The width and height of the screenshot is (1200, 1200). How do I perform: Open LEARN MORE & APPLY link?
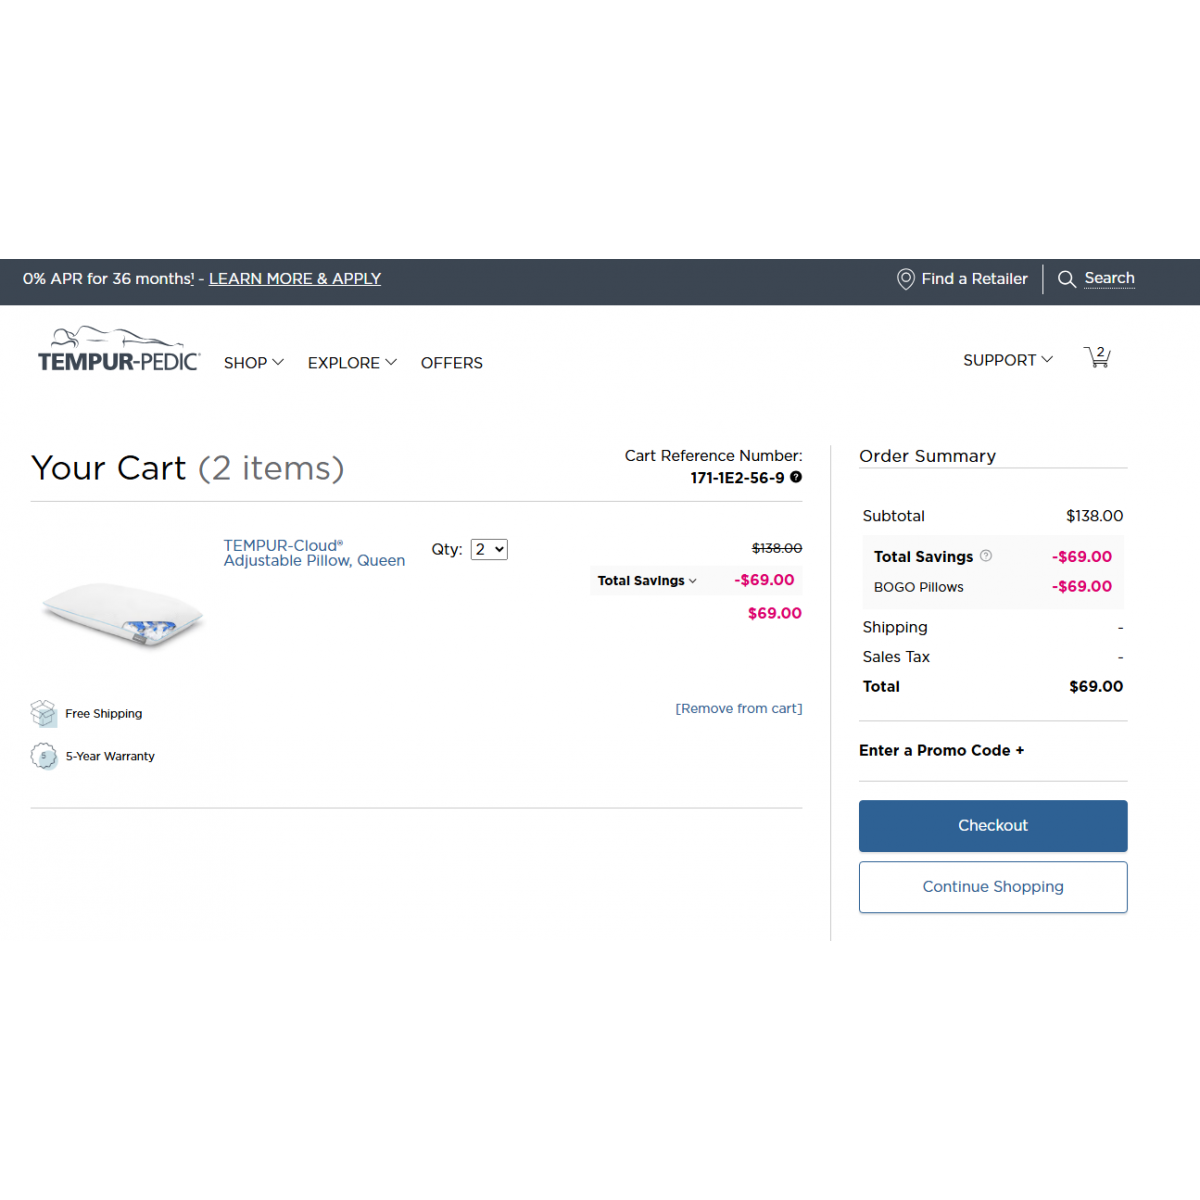click(x=295, y=279)
